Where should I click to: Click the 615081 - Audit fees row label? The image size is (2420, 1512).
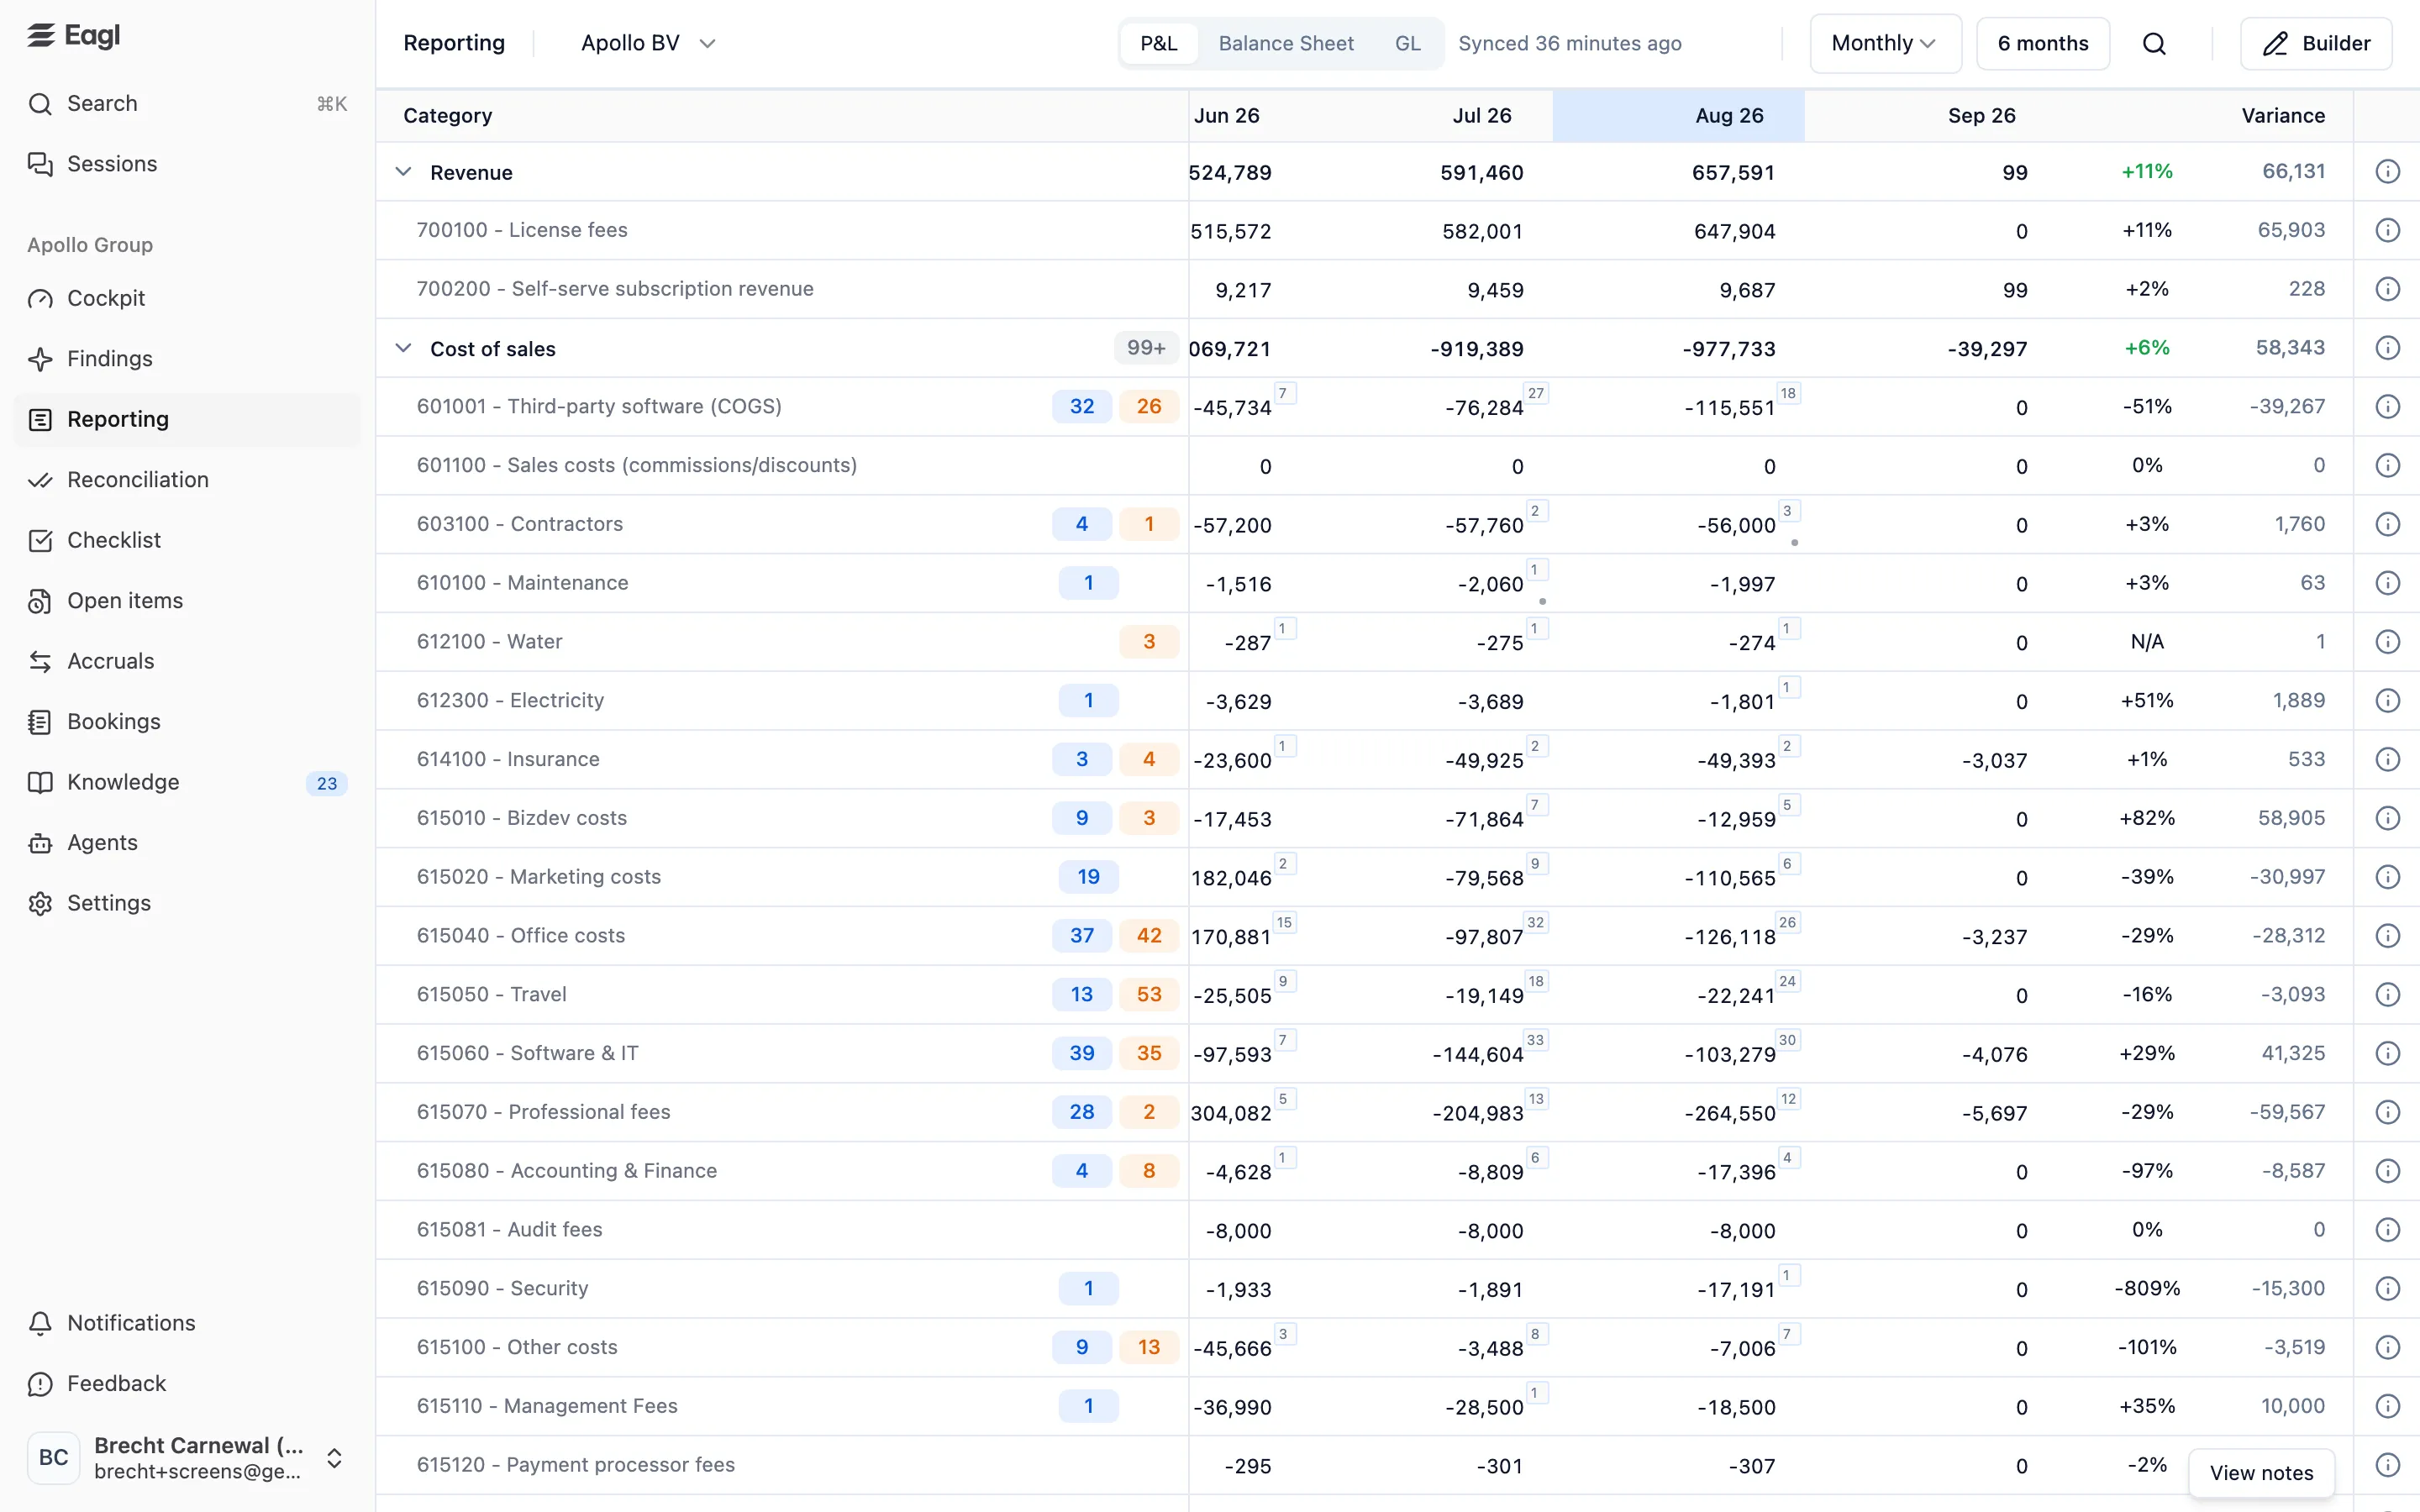(510, 1230)
